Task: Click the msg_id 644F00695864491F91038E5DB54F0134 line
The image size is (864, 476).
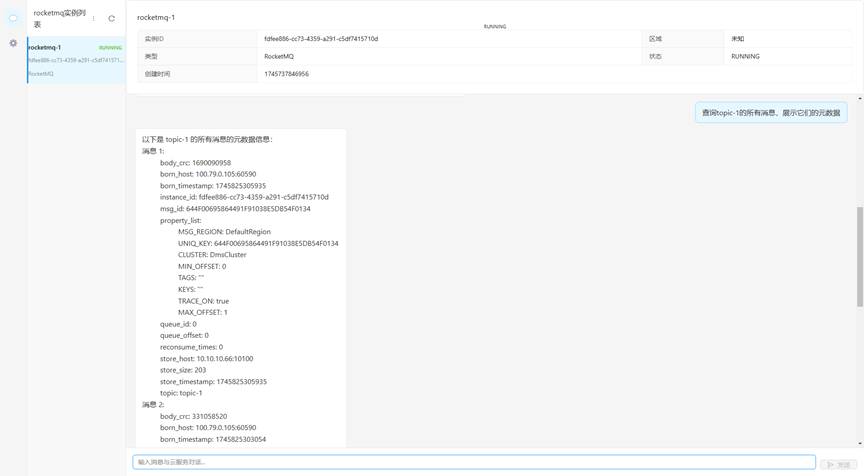Action: [x=235, y=209]
